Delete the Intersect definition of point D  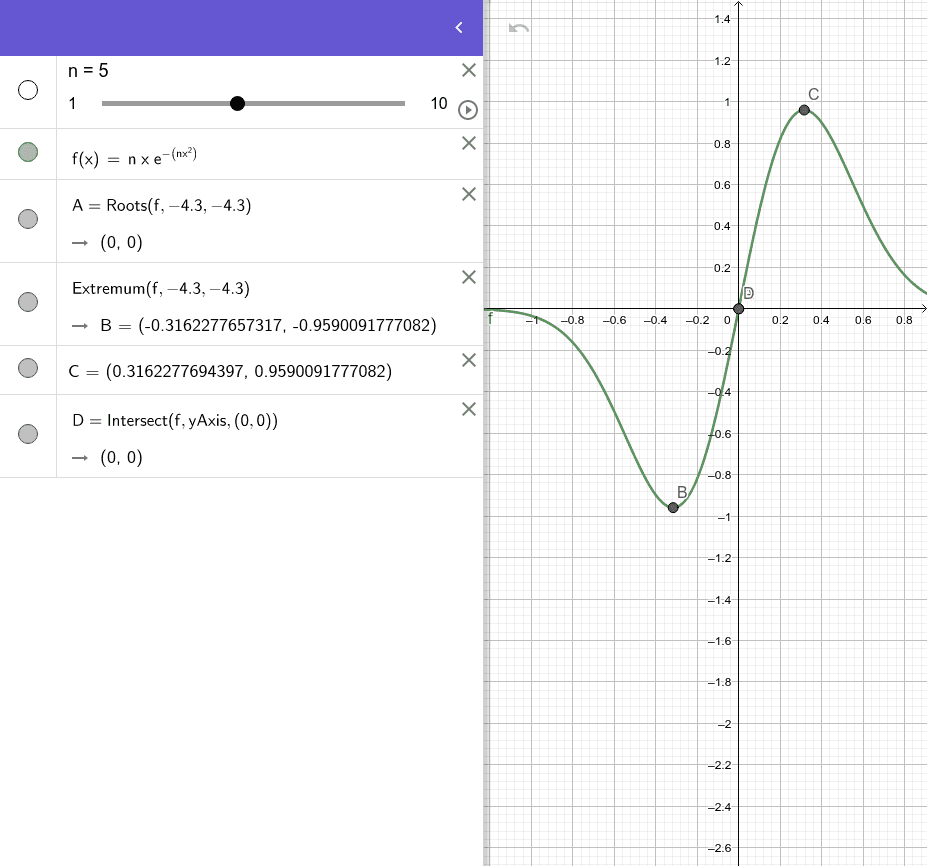(467, 409)
